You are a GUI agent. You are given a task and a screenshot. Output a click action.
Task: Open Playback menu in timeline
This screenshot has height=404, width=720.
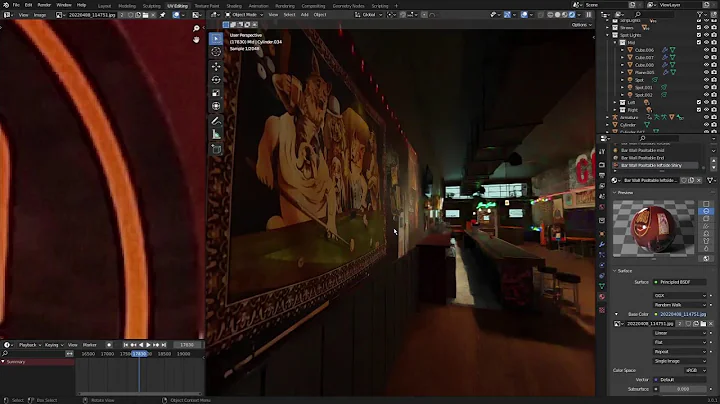(29, 345)
